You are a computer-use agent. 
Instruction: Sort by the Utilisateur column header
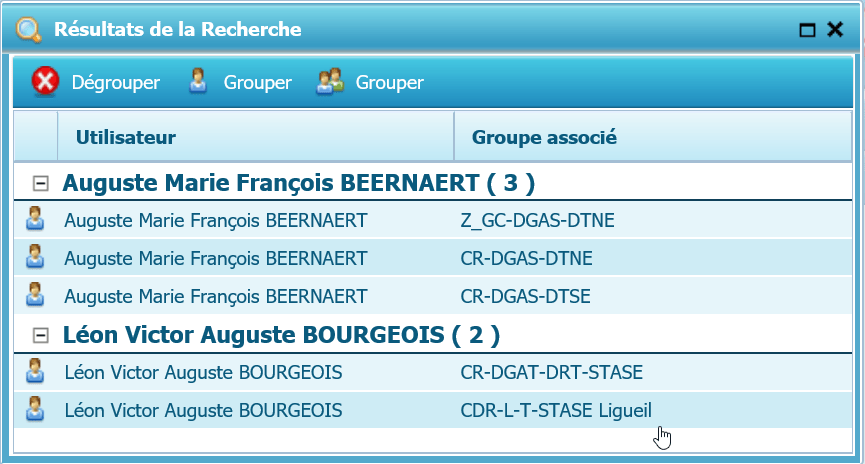pos(126,137)
